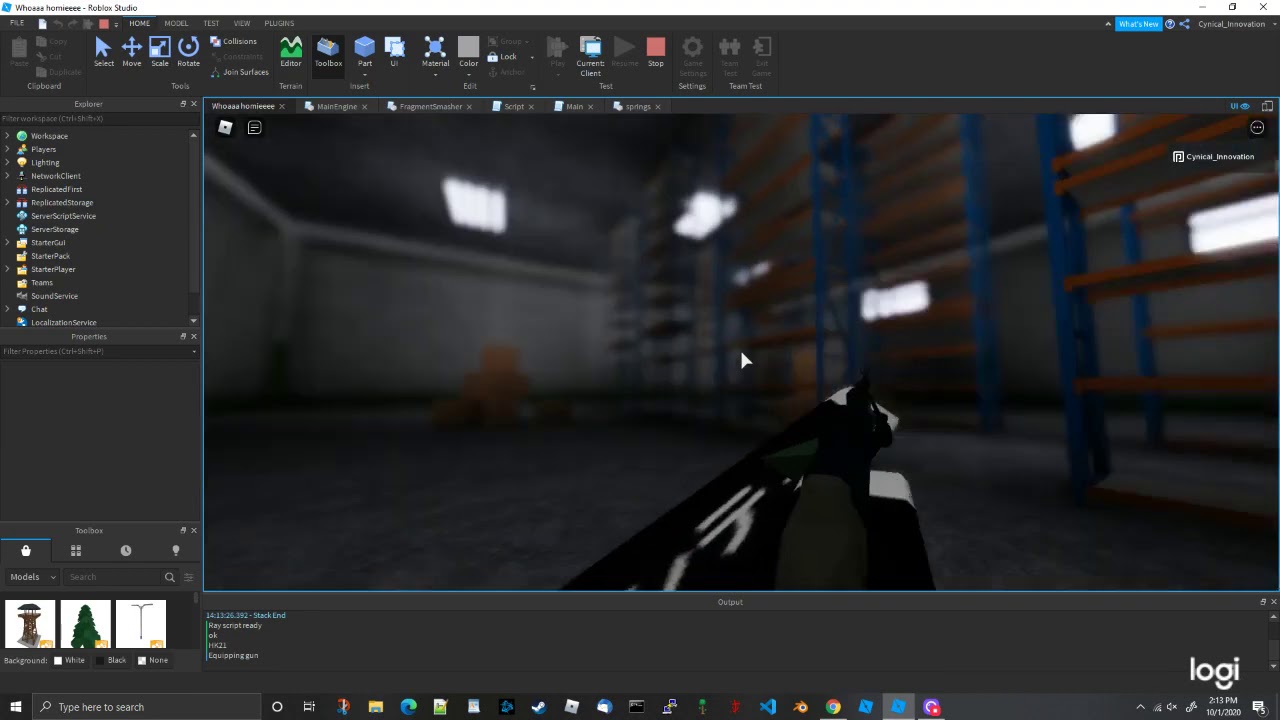
Task: Open the FragmentSmasher script tab
Action: [430, 106]
